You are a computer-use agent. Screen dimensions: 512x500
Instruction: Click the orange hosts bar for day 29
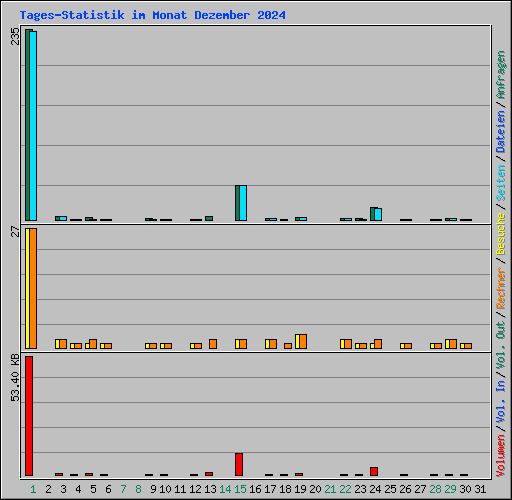coord(453,344)
